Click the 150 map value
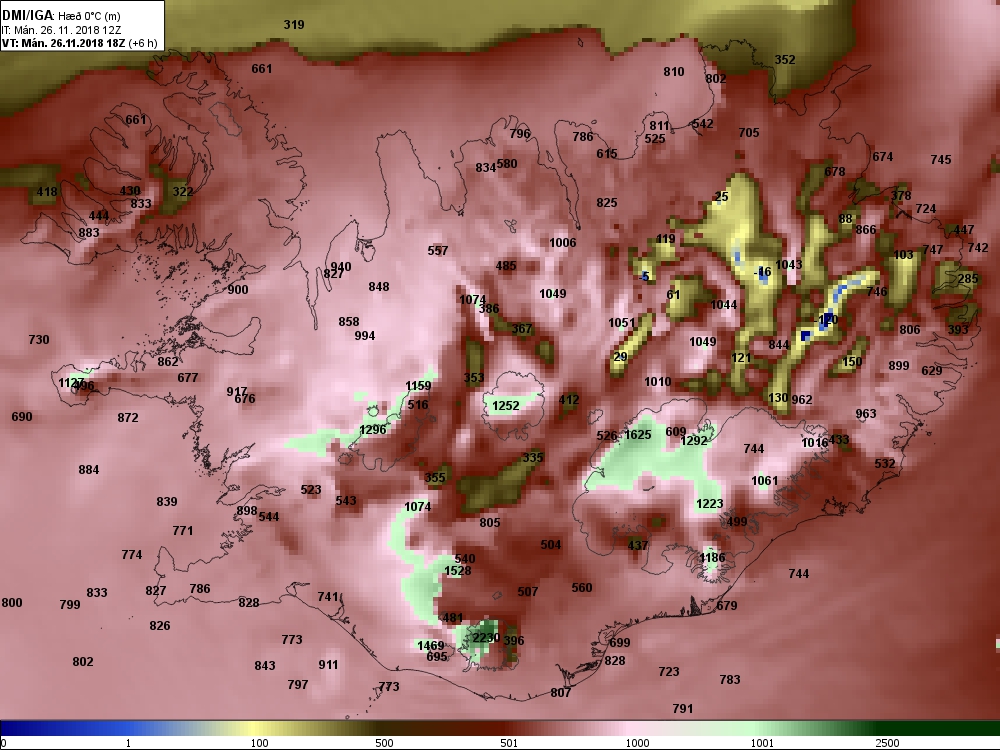The image size is (1000, 750). click(x=852, y=362)
